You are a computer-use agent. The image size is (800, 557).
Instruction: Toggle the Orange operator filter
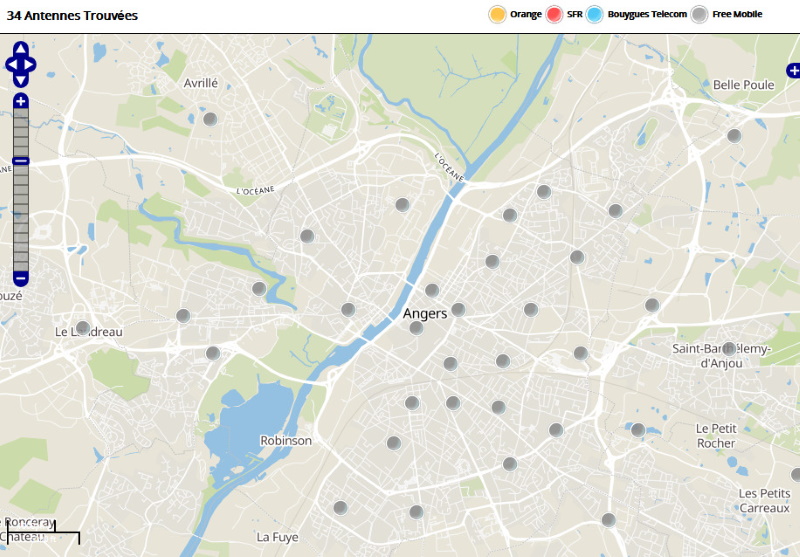(497, 14)
